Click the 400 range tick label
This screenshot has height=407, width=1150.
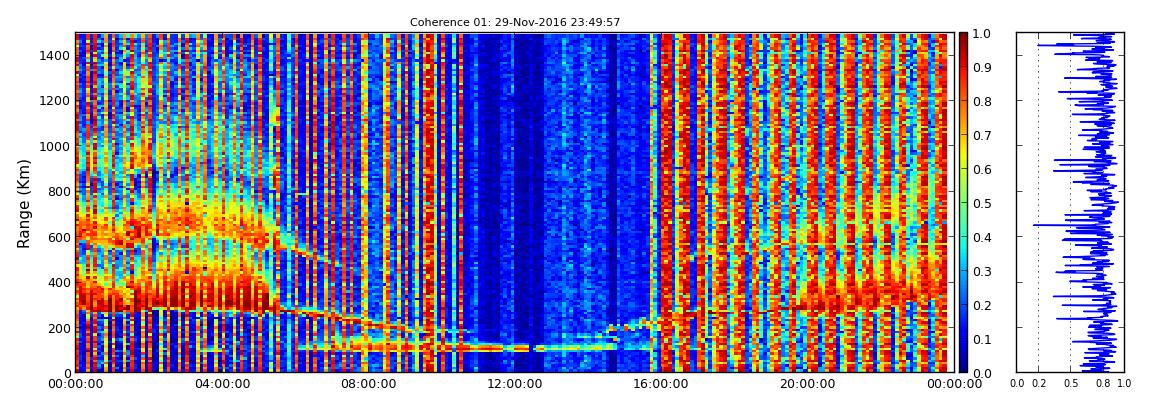point(59,282)
